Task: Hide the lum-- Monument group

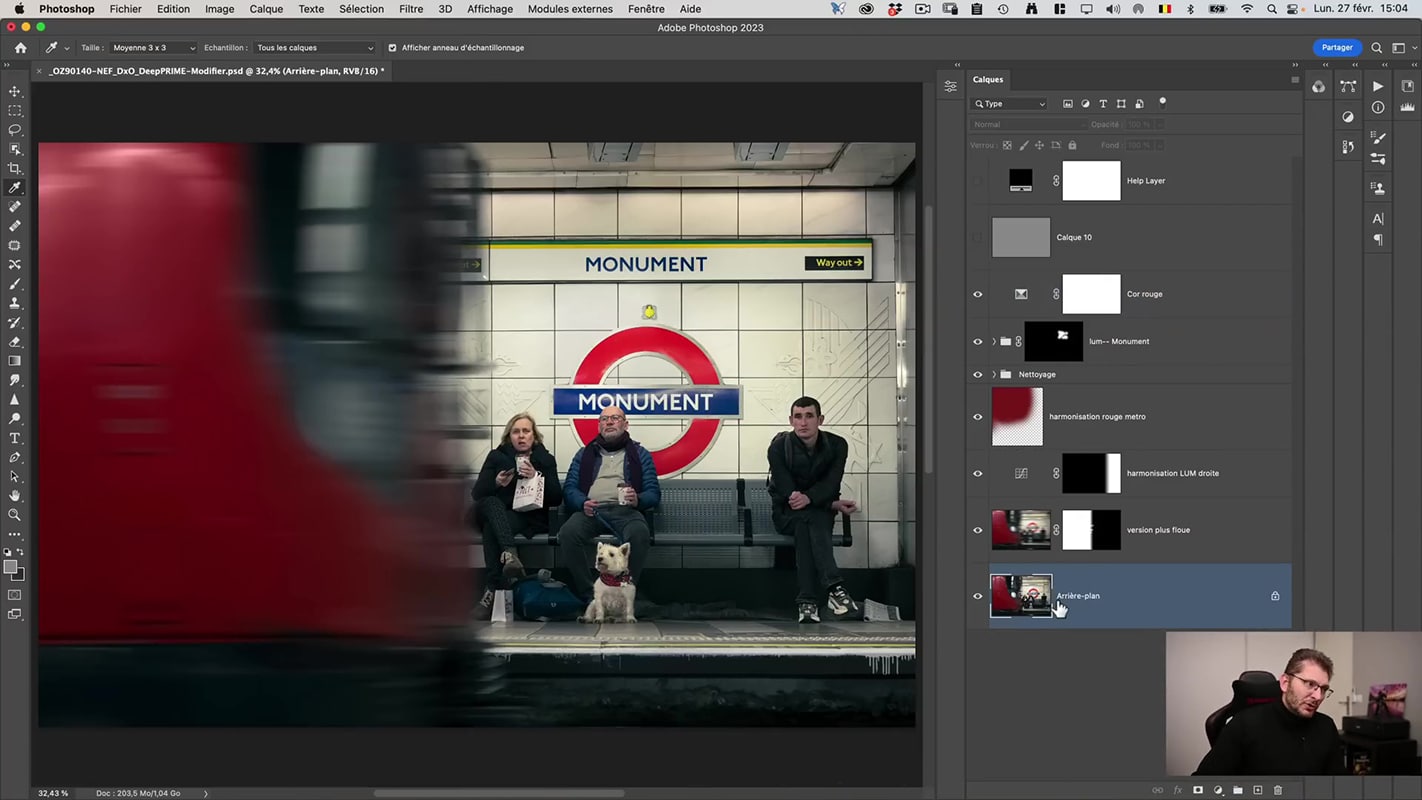Action: (x=978, y=342)
